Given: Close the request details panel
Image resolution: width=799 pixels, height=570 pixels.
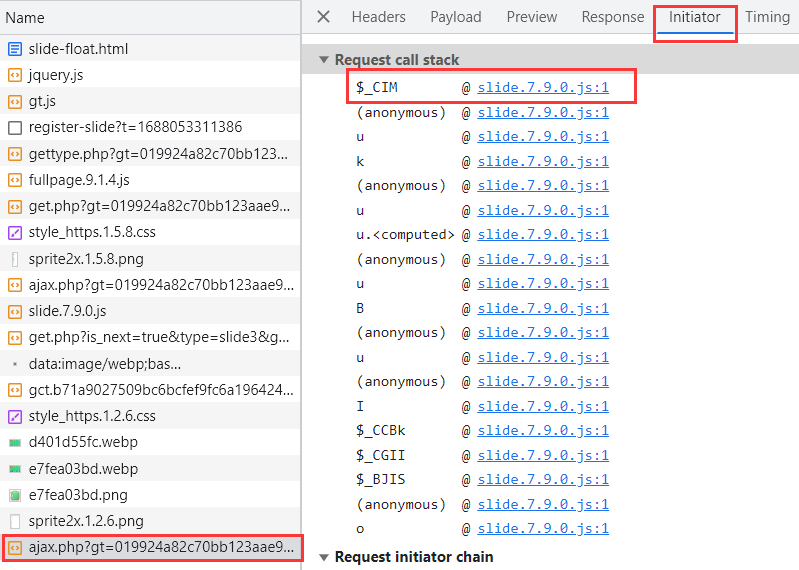Looking at the screenshot, I should click(323, 17).
